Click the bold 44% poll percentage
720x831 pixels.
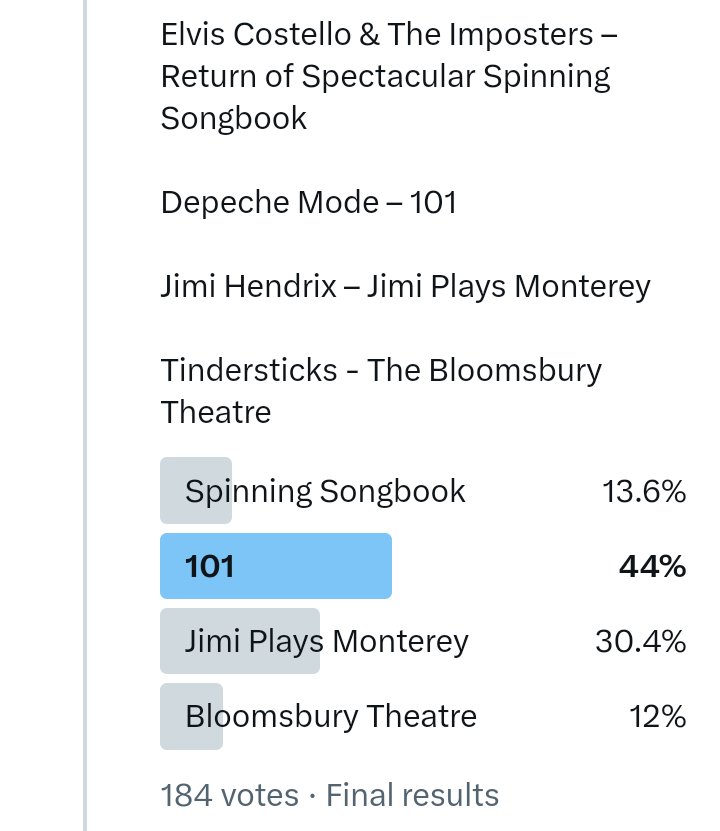click(x=652, y=567)
